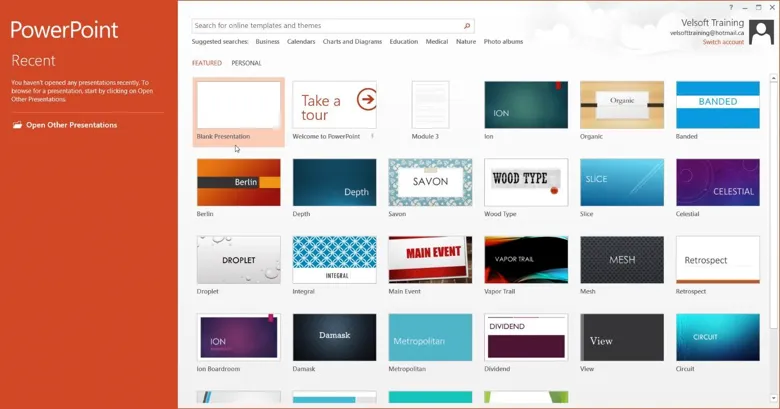Viewport: 780px width, 409px height.
Task: Select the Business suggested search
Action: tap(267, 42)
